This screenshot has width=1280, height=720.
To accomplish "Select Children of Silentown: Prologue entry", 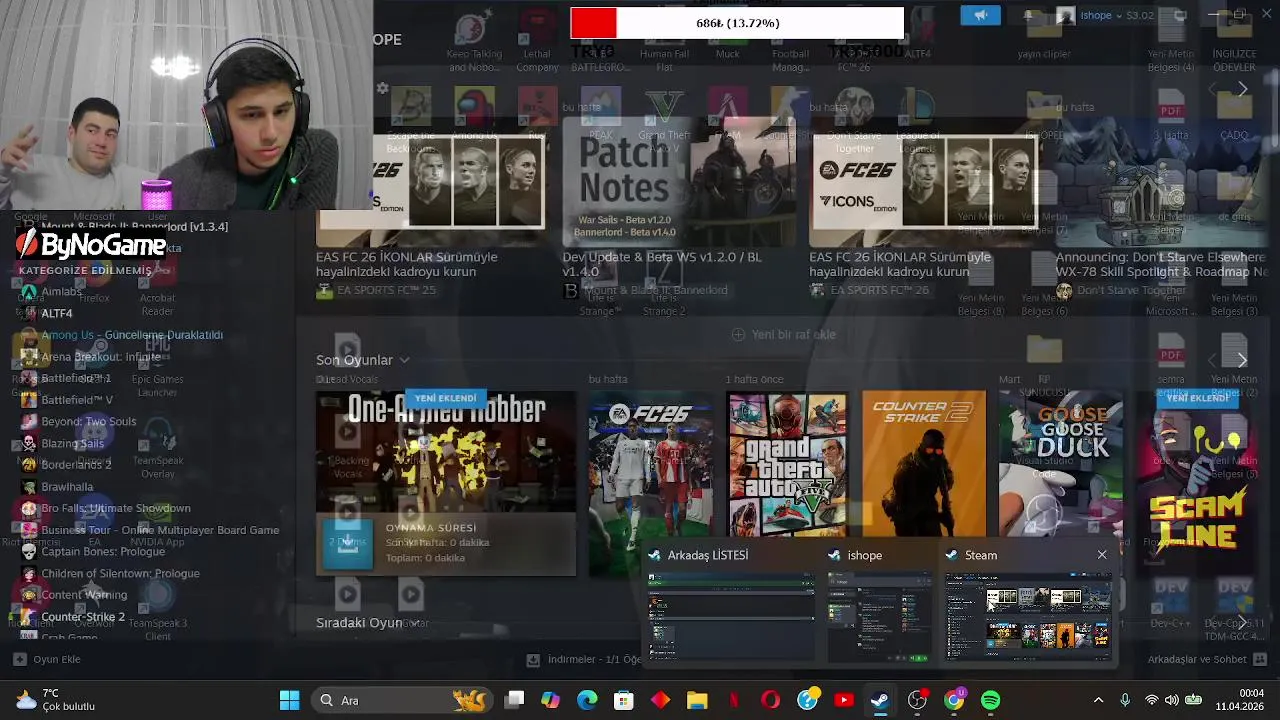I will coord(120,573).
